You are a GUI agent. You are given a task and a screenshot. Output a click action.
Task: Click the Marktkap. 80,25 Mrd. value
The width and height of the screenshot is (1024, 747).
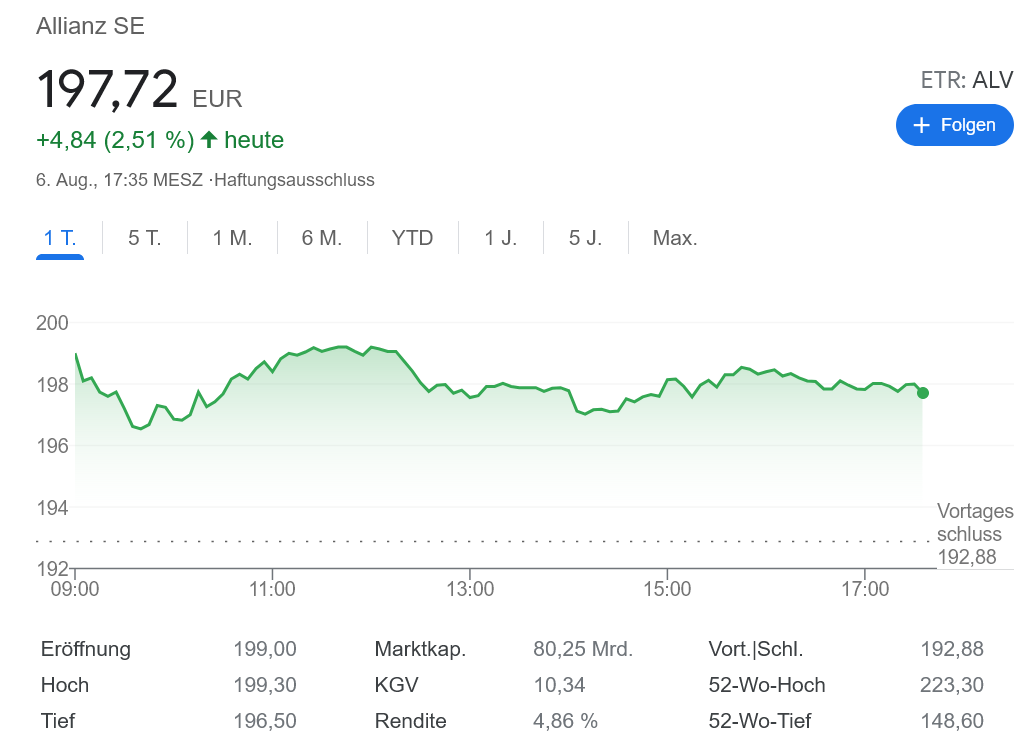[583, 649]
